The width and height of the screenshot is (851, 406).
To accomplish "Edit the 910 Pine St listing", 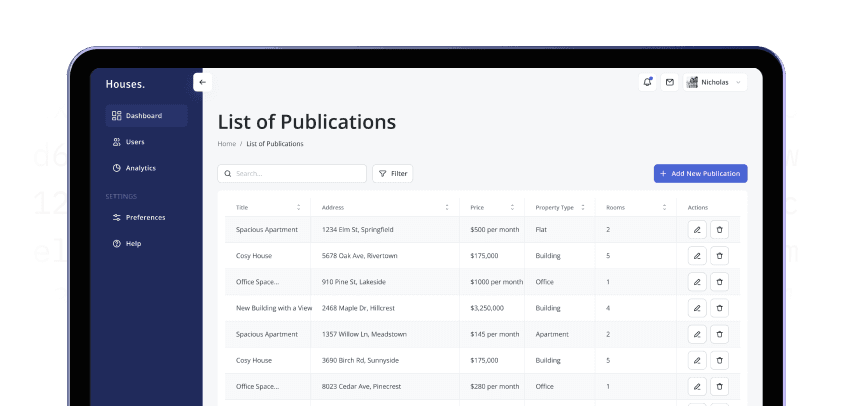I will [x=697, y=282].
